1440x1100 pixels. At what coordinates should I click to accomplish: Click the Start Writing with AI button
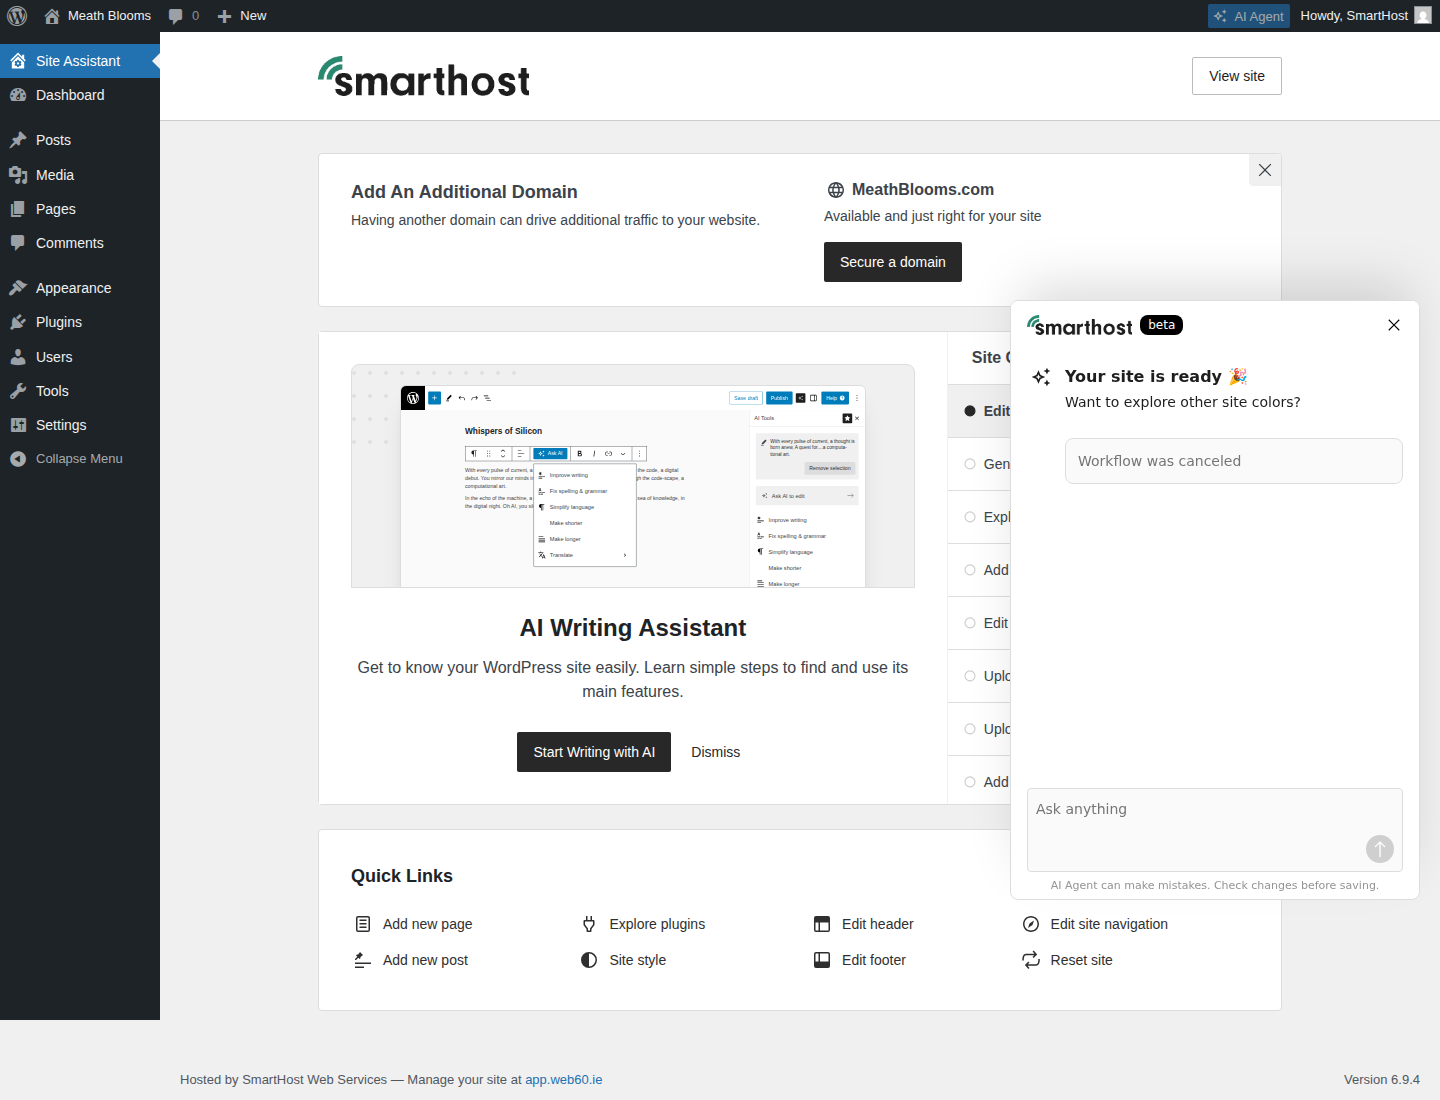[593, 752]
